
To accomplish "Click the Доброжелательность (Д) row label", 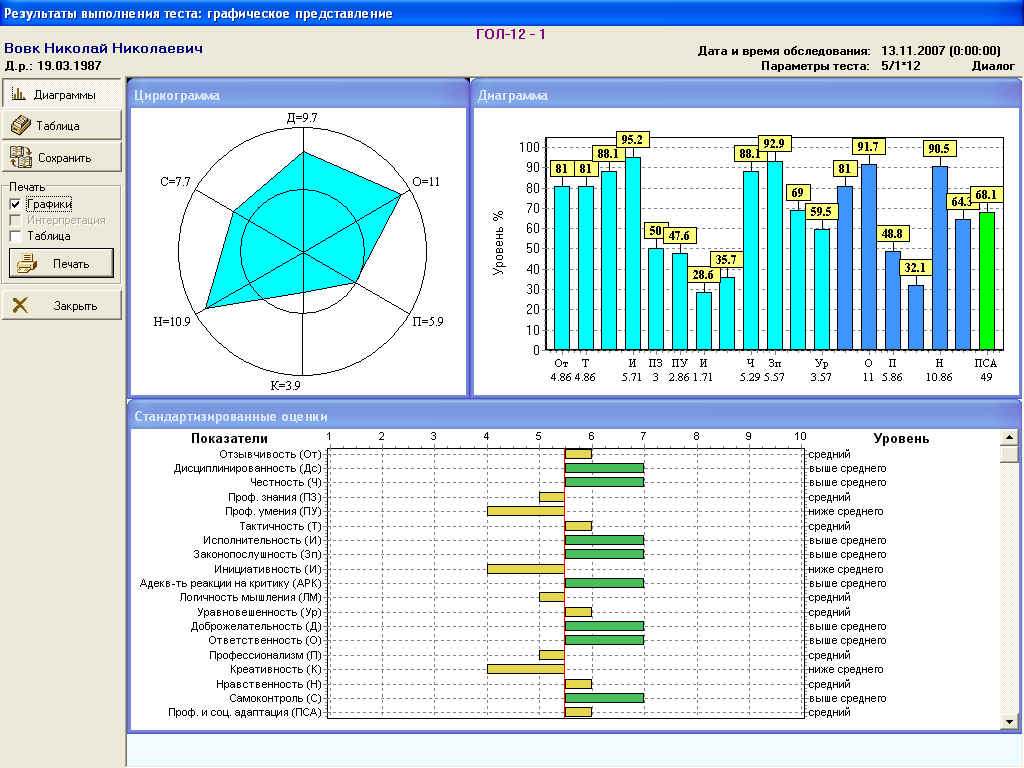I will [x=256, y=626].
